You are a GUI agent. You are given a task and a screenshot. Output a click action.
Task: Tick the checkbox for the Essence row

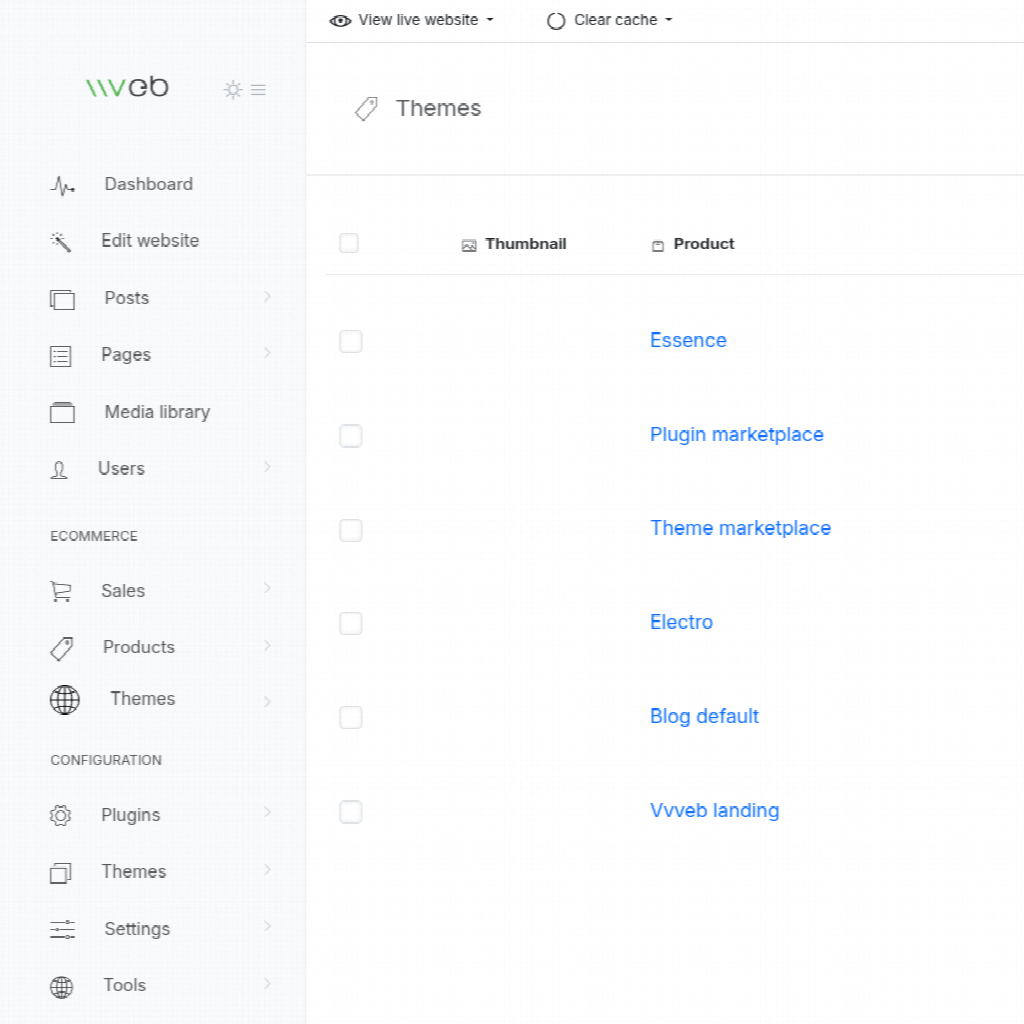[x=350, y=342]
